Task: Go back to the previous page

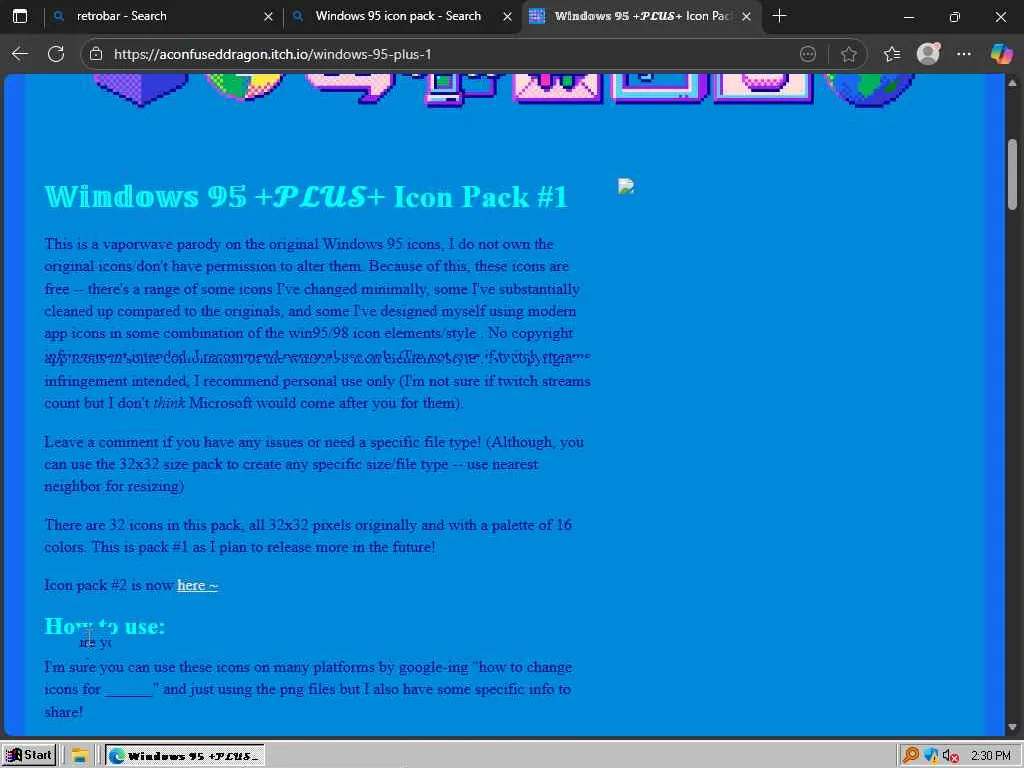Action: [20, 54]
